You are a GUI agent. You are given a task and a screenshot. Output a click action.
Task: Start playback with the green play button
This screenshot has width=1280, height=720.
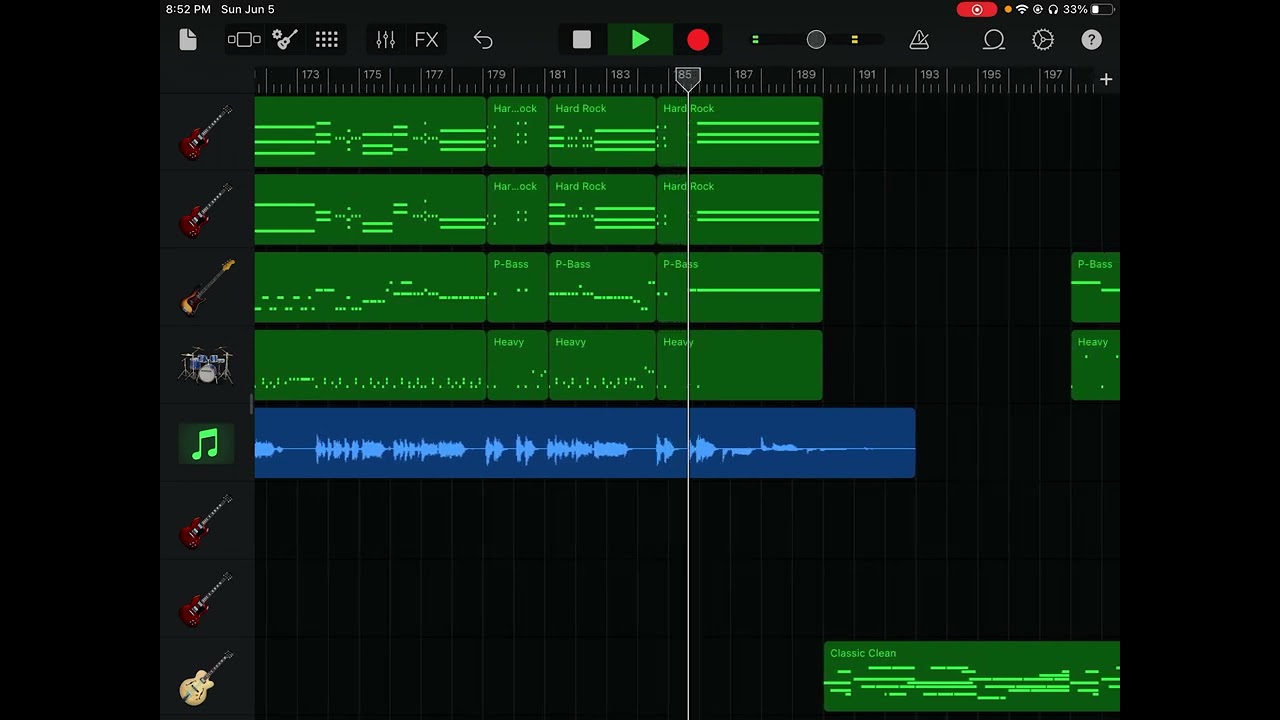pyautogui.click(x=640, y=40)
